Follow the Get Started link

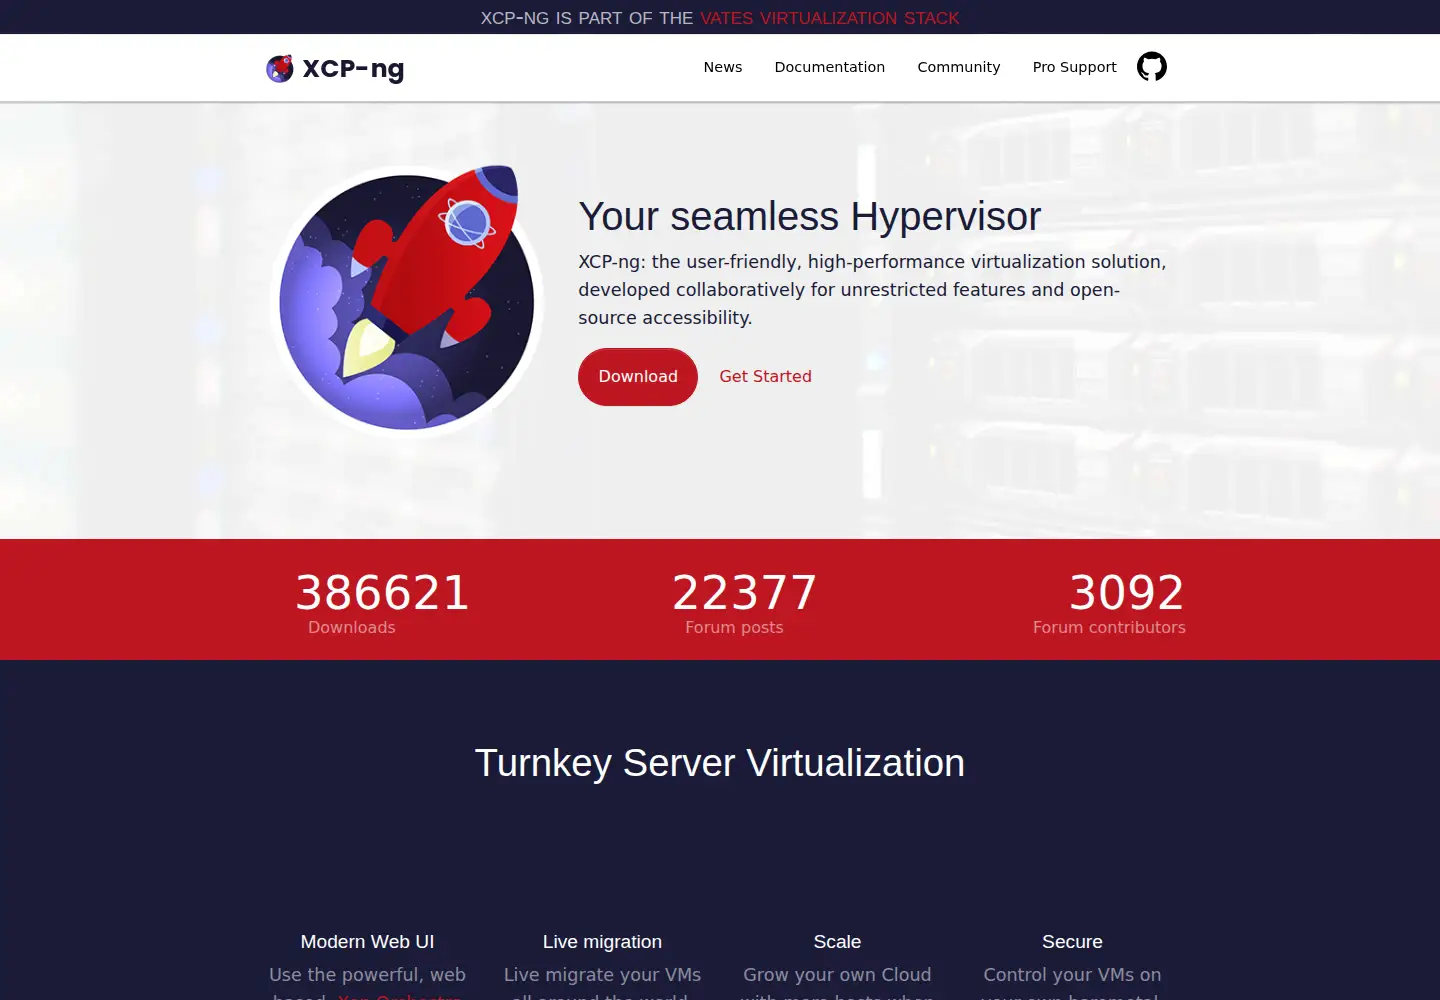pyautogui.click(x=765, y=377)
